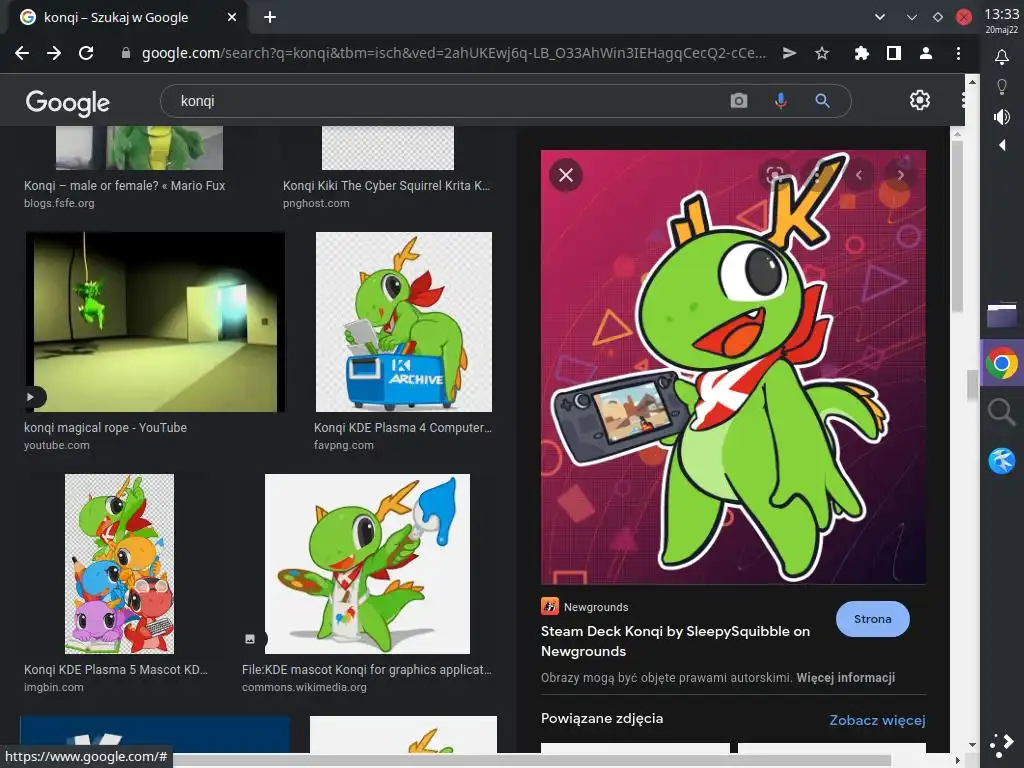1024x768 pixels.
Task: Open the window menu diamond icon
Action: (938, 18)
